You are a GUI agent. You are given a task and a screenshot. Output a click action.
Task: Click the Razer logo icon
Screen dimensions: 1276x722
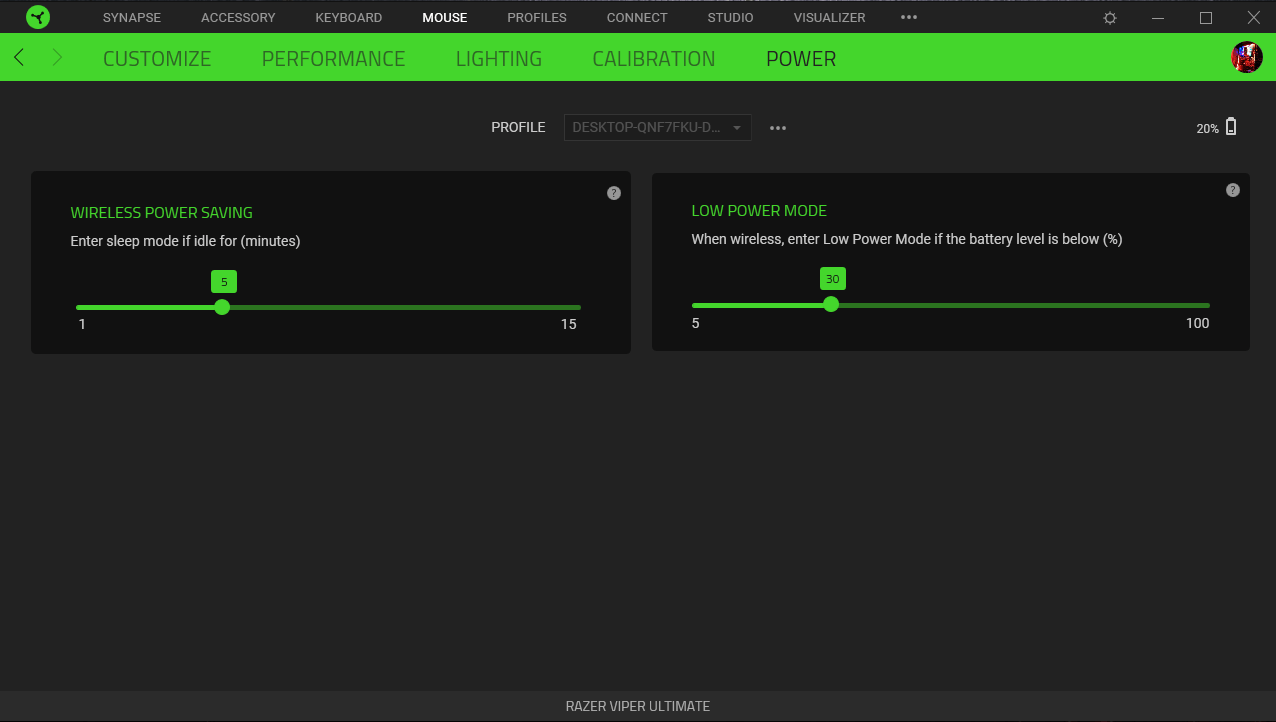coord(38,18)
